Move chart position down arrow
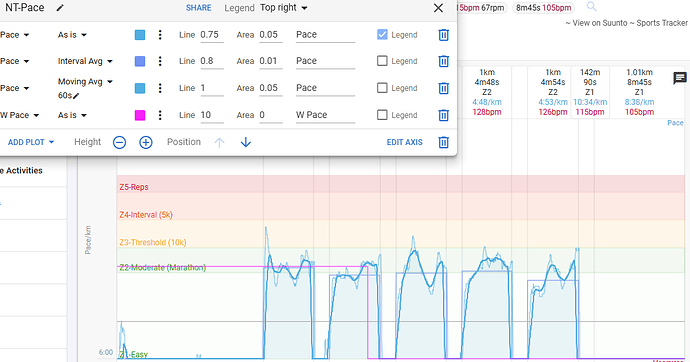Screen dimensions: 690x362 (x=246, y=142)
